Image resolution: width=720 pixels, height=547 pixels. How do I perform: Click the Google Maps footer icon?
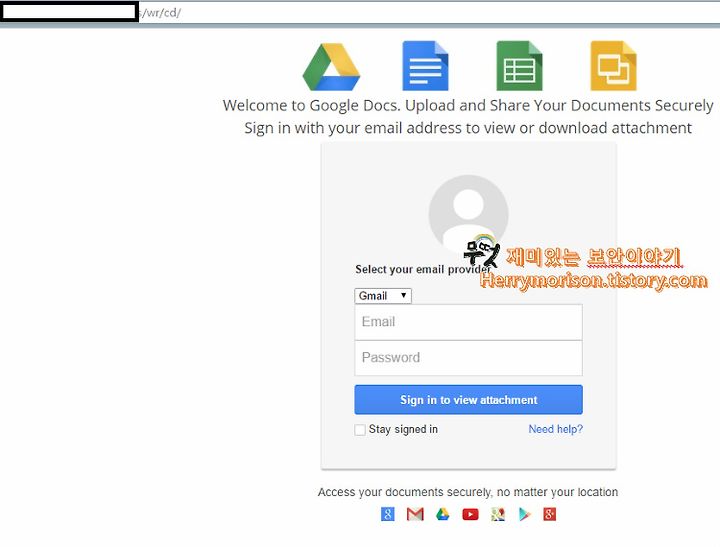coord(498,514)
